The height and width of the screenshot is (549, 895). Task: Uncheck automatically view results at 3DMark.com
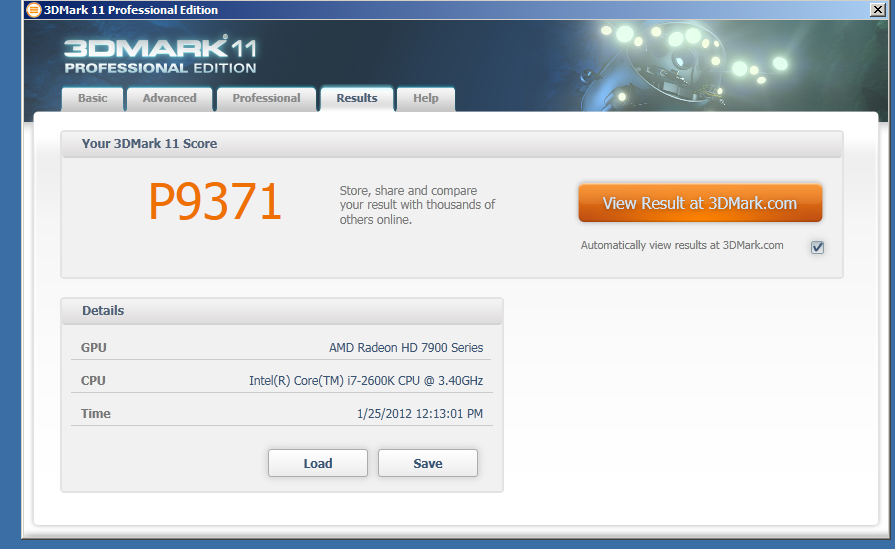coord(817,247)
